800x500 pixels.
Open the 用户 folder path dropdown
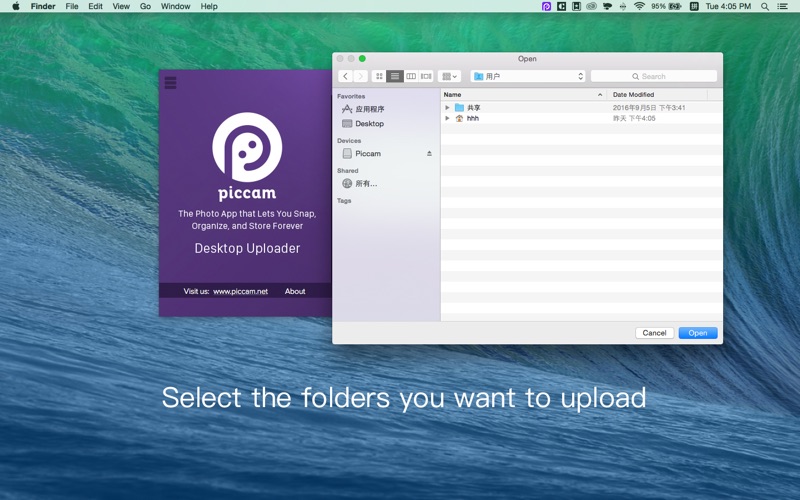coord(528,76)
